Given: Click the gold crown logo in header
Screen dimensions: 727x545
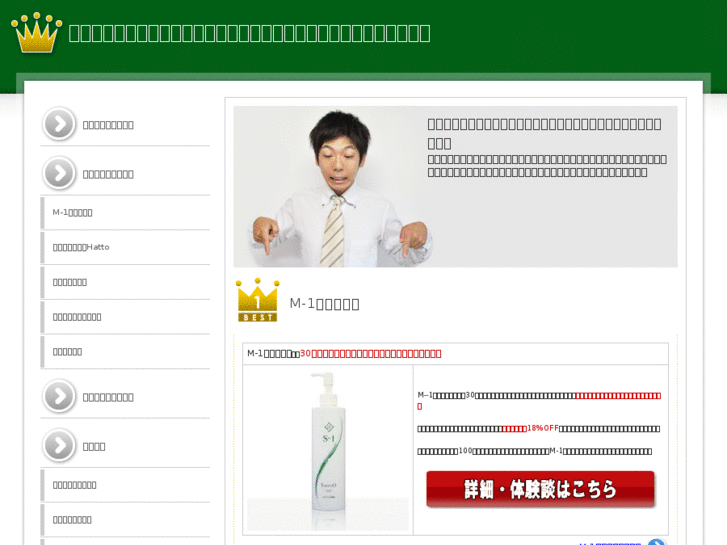Looking at the screenshot, I should (x=37, y=33).
